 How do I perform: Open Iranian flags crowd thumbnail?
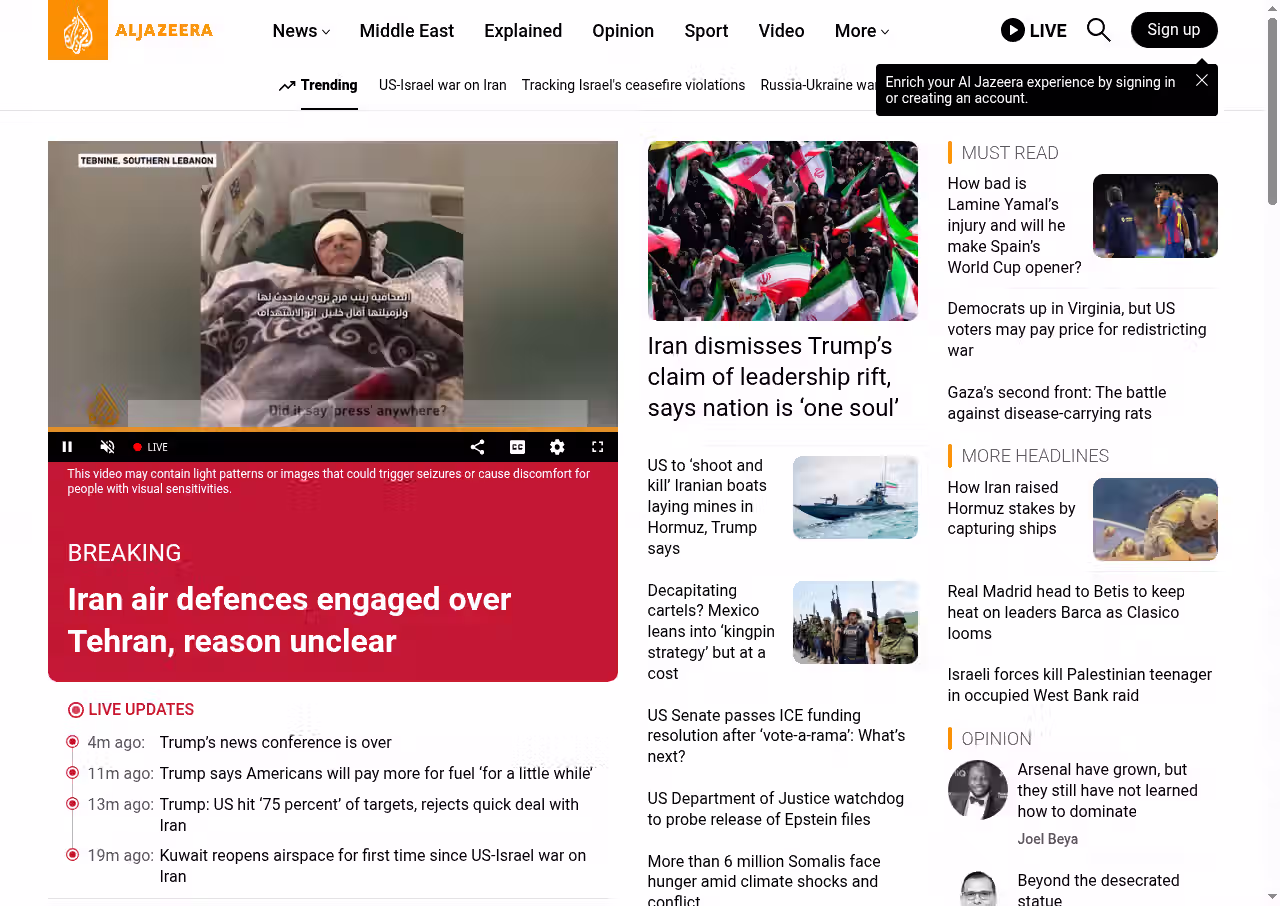click(782, 230)
